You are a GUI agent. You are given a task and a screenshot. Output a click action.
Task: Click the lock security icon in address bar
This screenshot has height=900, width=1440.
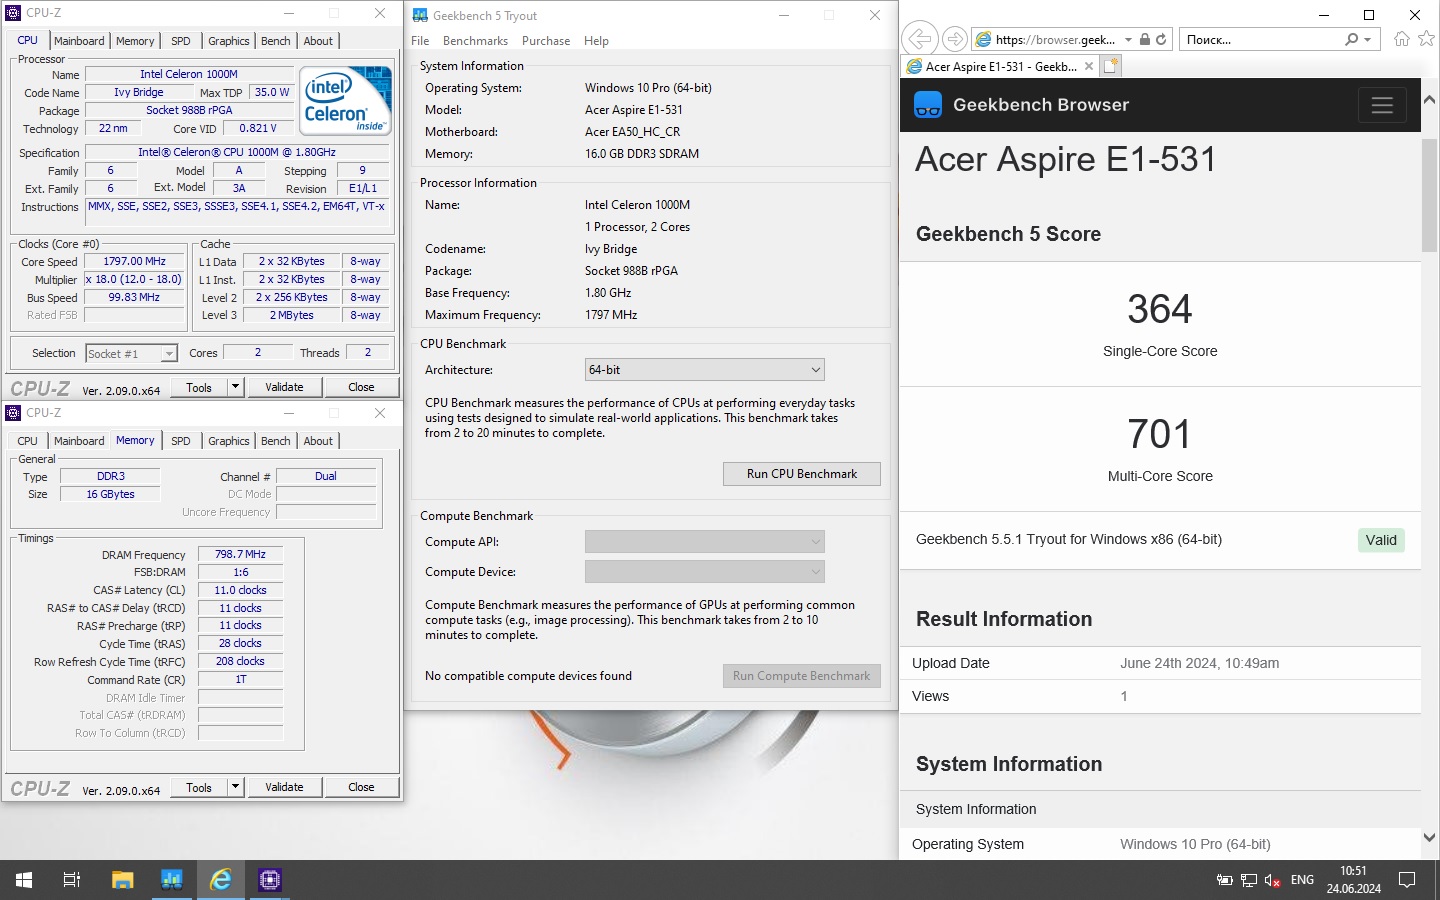click(x=1145, y=39)
